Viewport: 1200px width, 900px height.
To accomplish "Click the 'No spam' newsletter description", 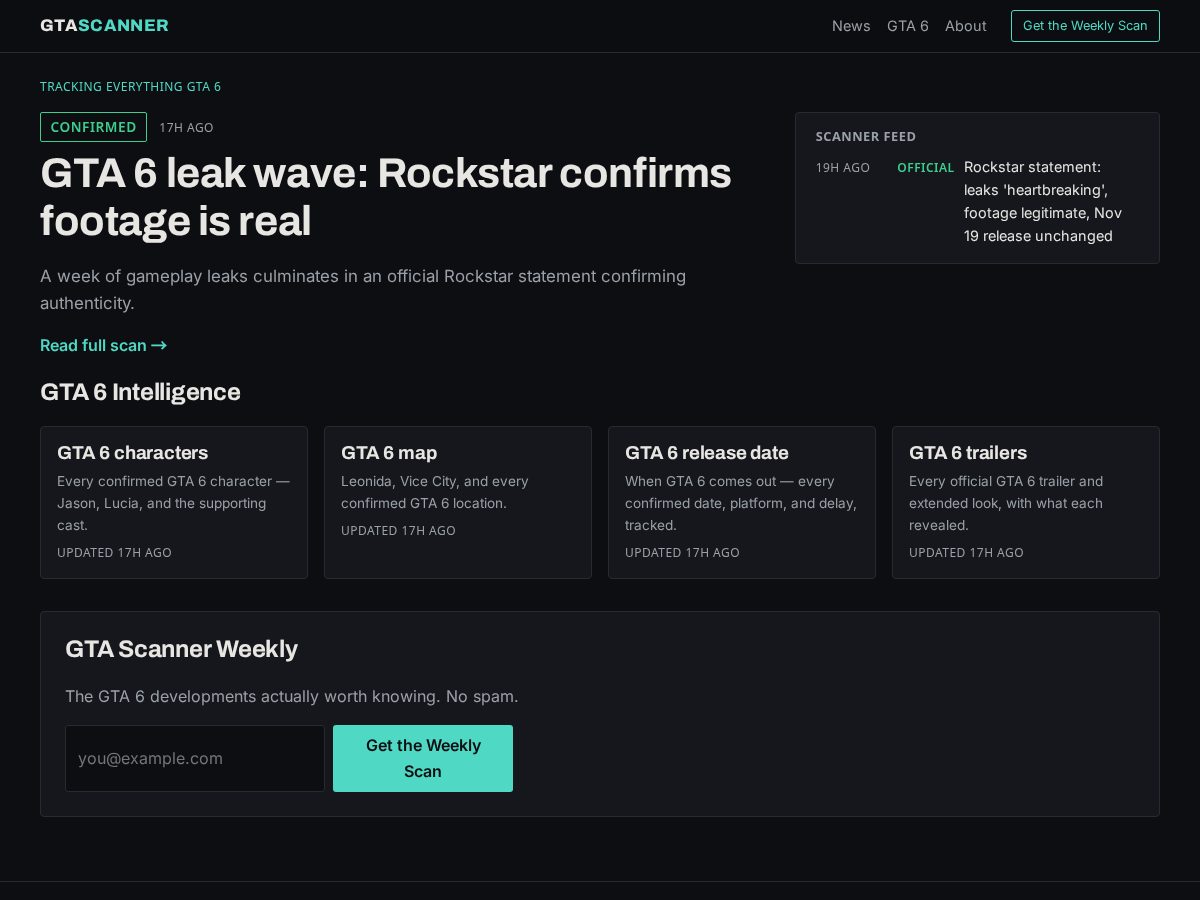I will 292,696.
